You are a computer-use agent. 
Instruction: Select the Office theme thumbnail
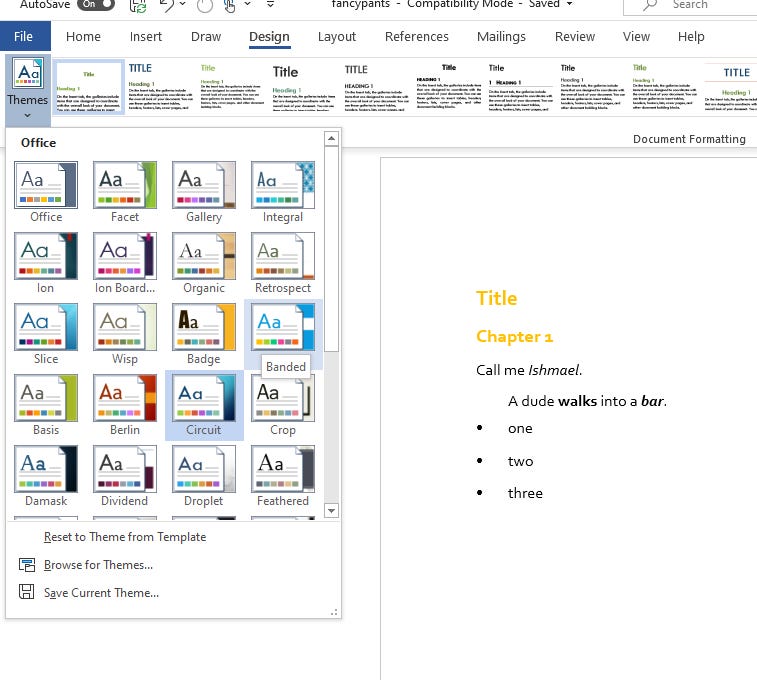(46, 186)
